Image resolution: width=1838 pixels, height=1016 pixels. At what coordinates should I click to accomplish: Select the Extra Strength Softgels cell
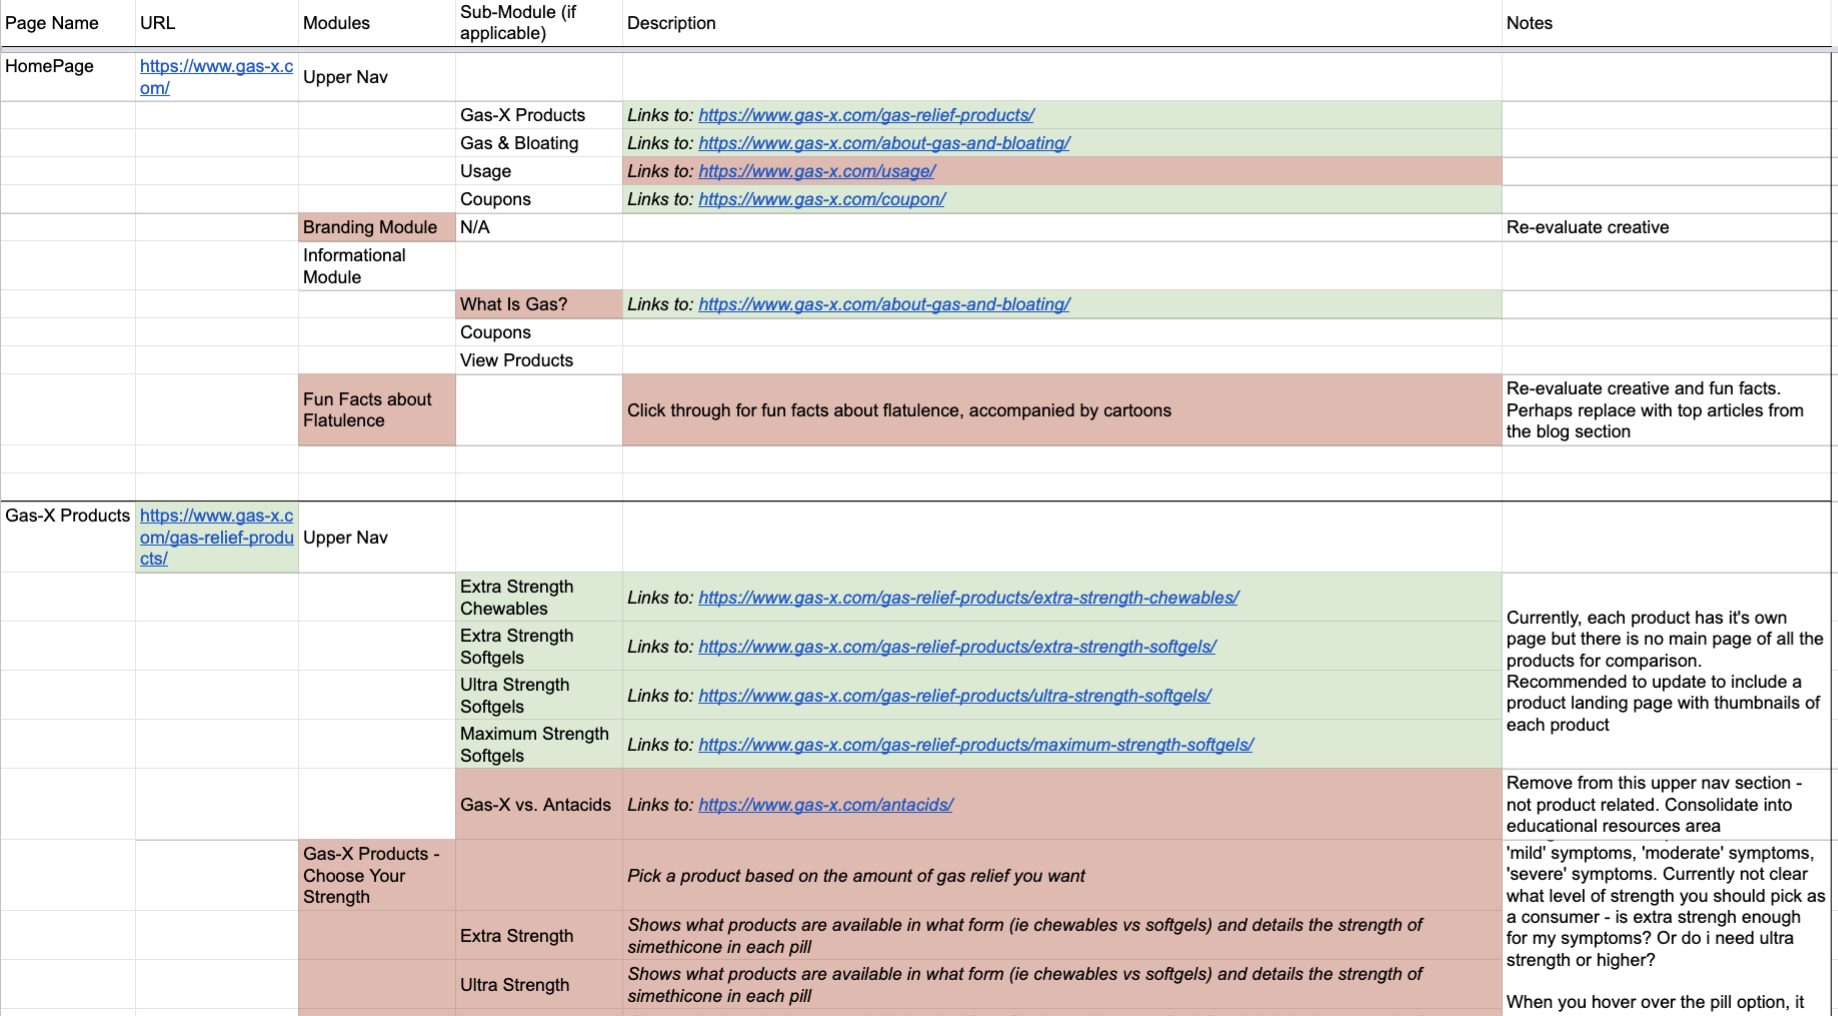(539, 647)
